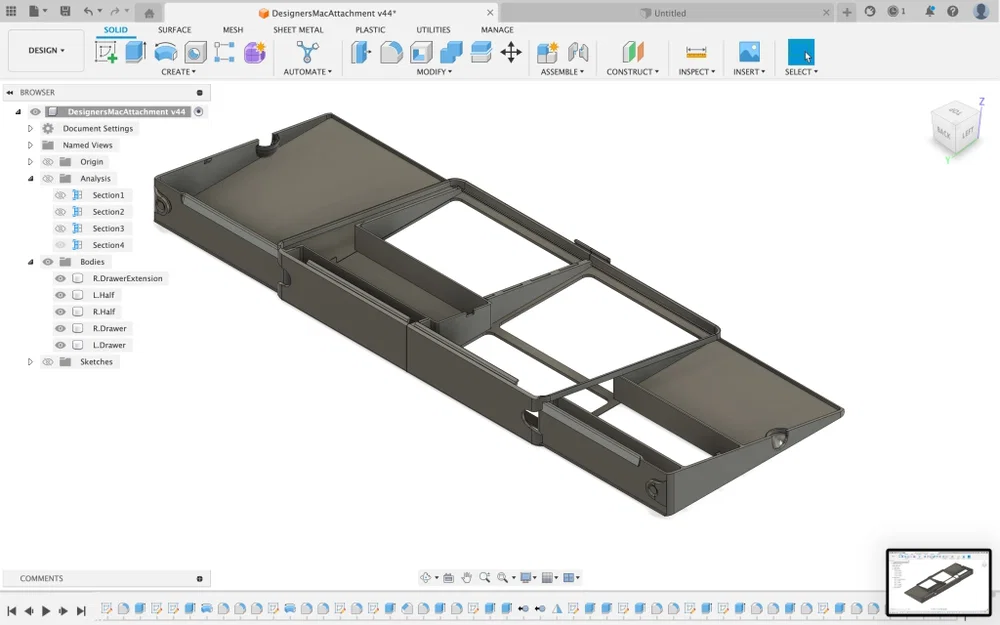
Task: Select the Offset Face tool icon
Action: pos(481,52)
